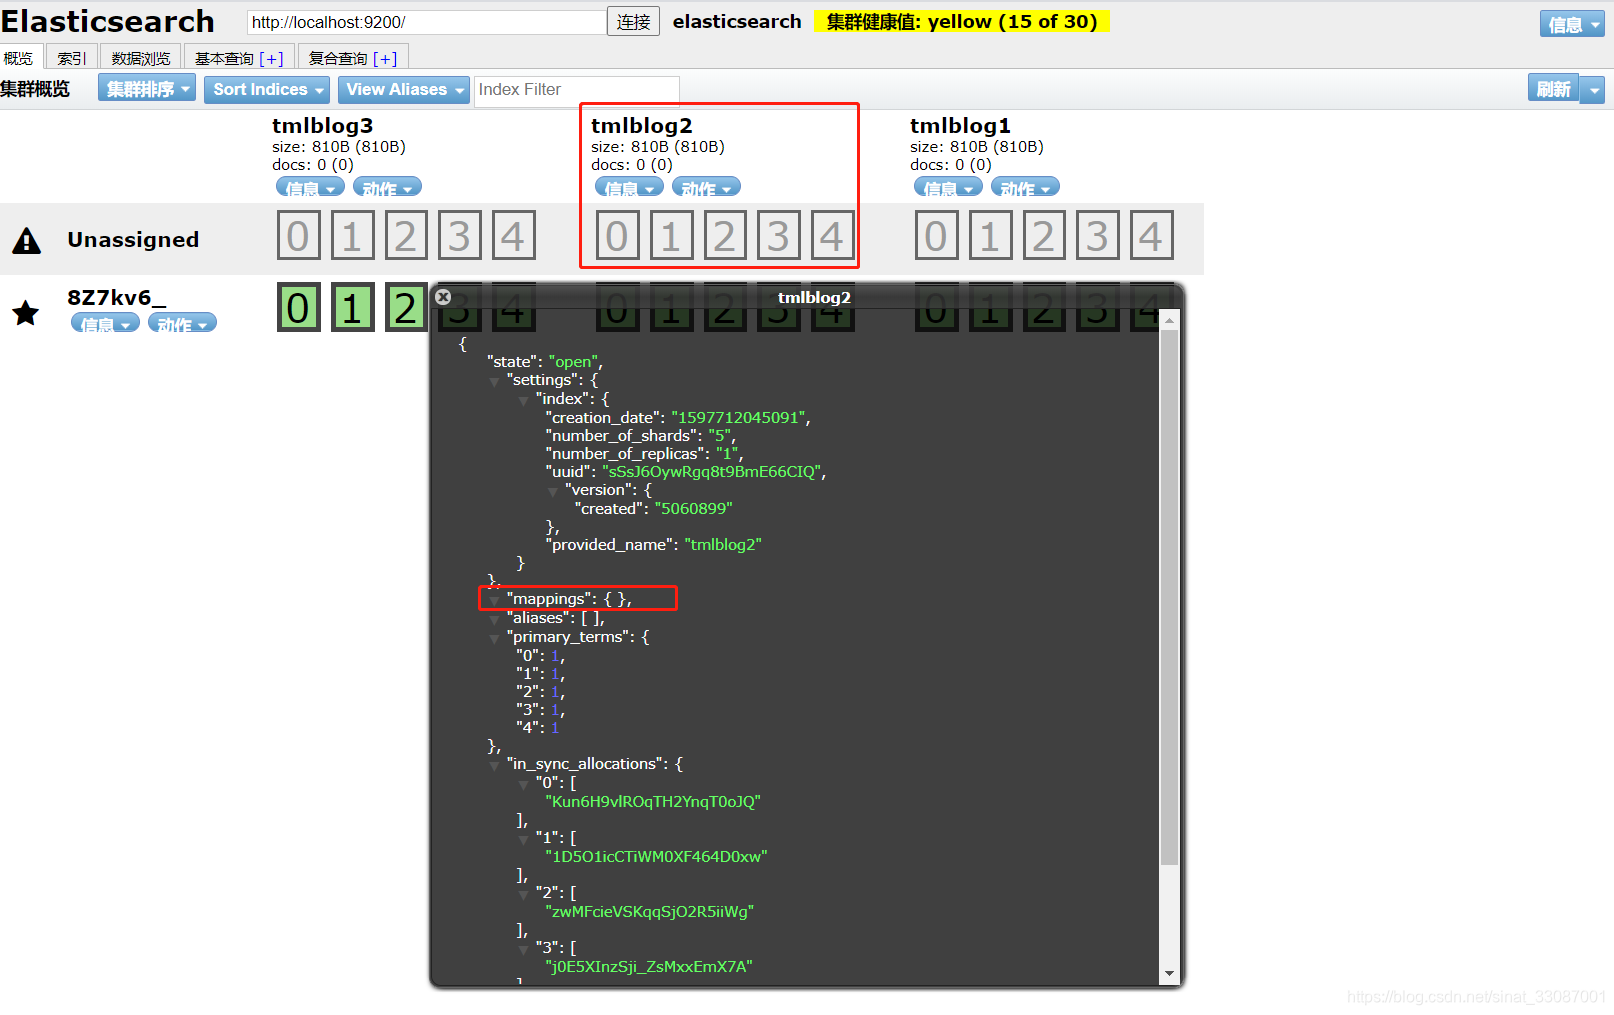The image size is (1614, 1015).
Task: Select unassigned shard 1 of tmlblog3
Action: coord(352,236)
